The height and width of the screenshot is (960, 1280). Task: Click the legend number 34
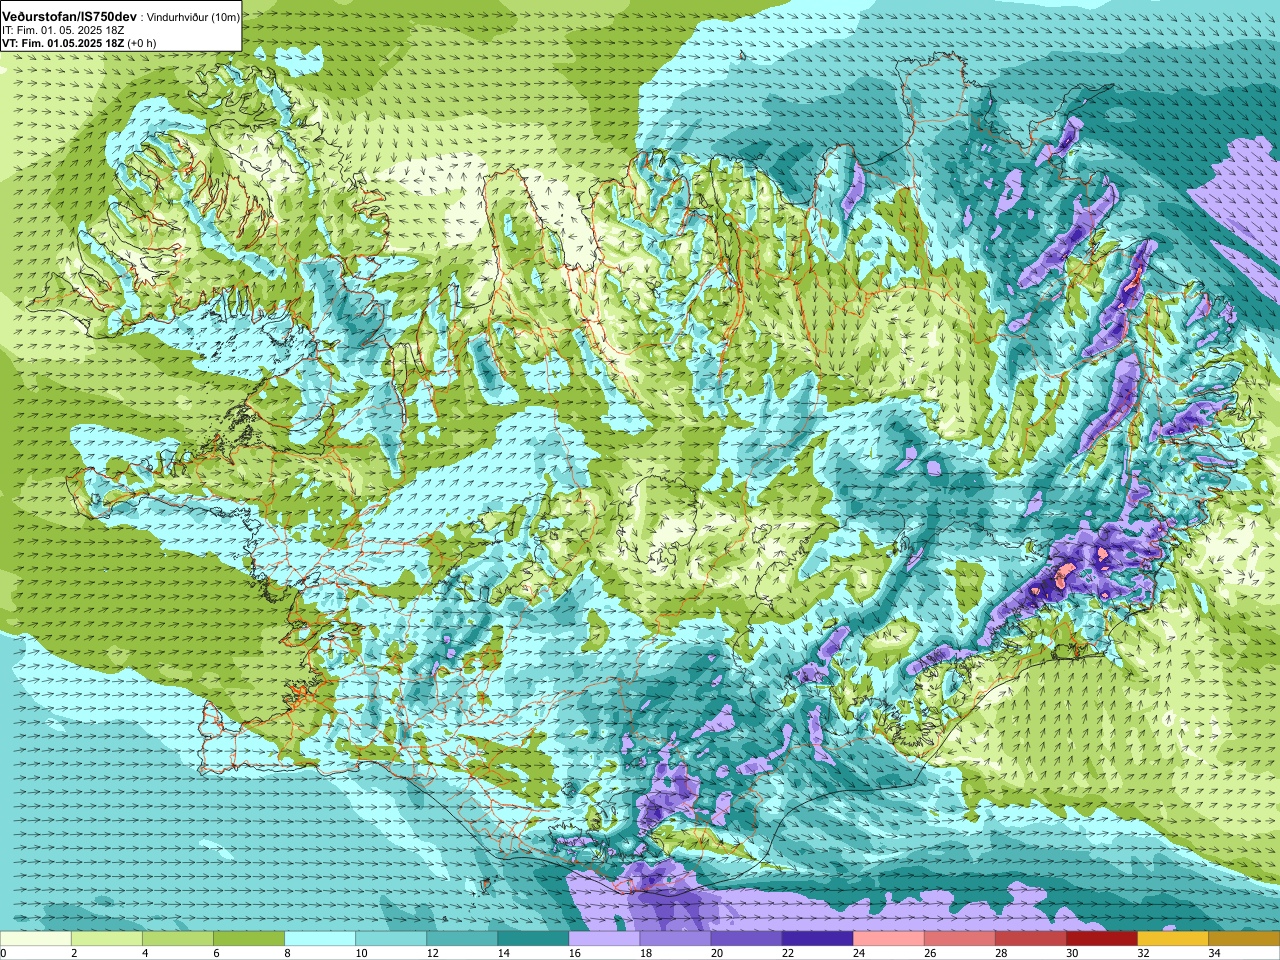click(x=1214, y=953)
